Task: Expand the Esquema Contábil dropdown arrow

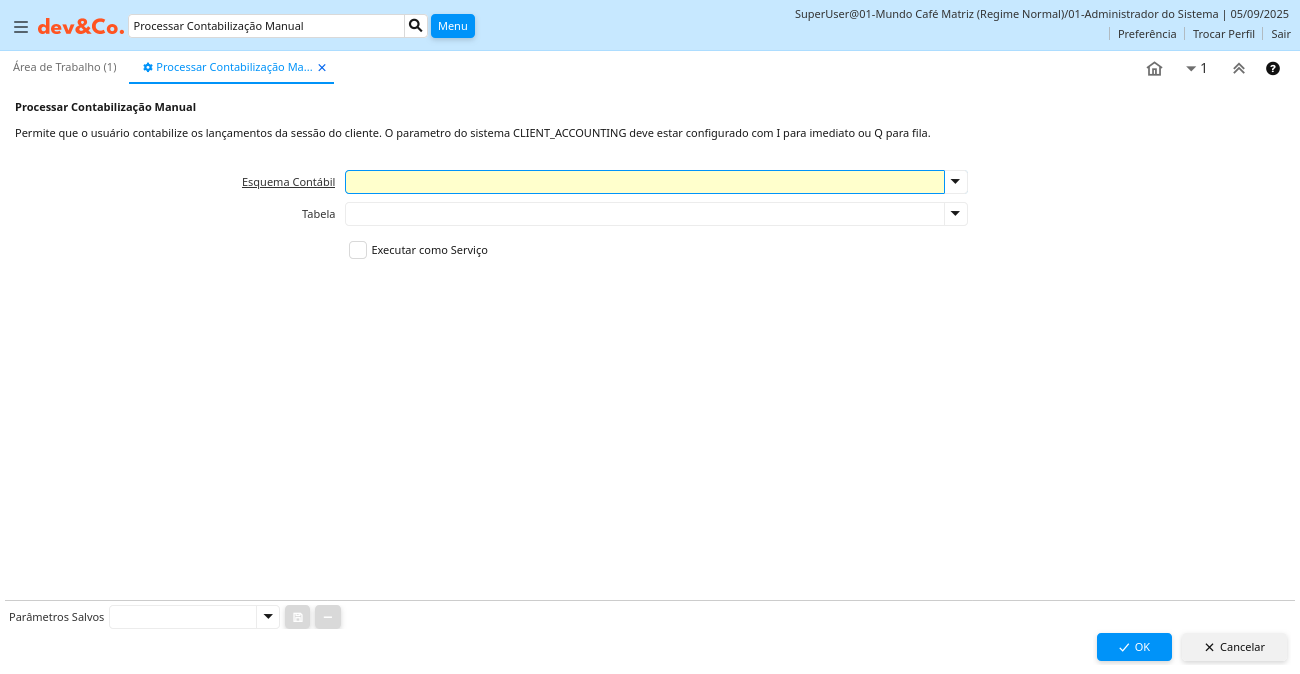Action: tap(956, 182)
